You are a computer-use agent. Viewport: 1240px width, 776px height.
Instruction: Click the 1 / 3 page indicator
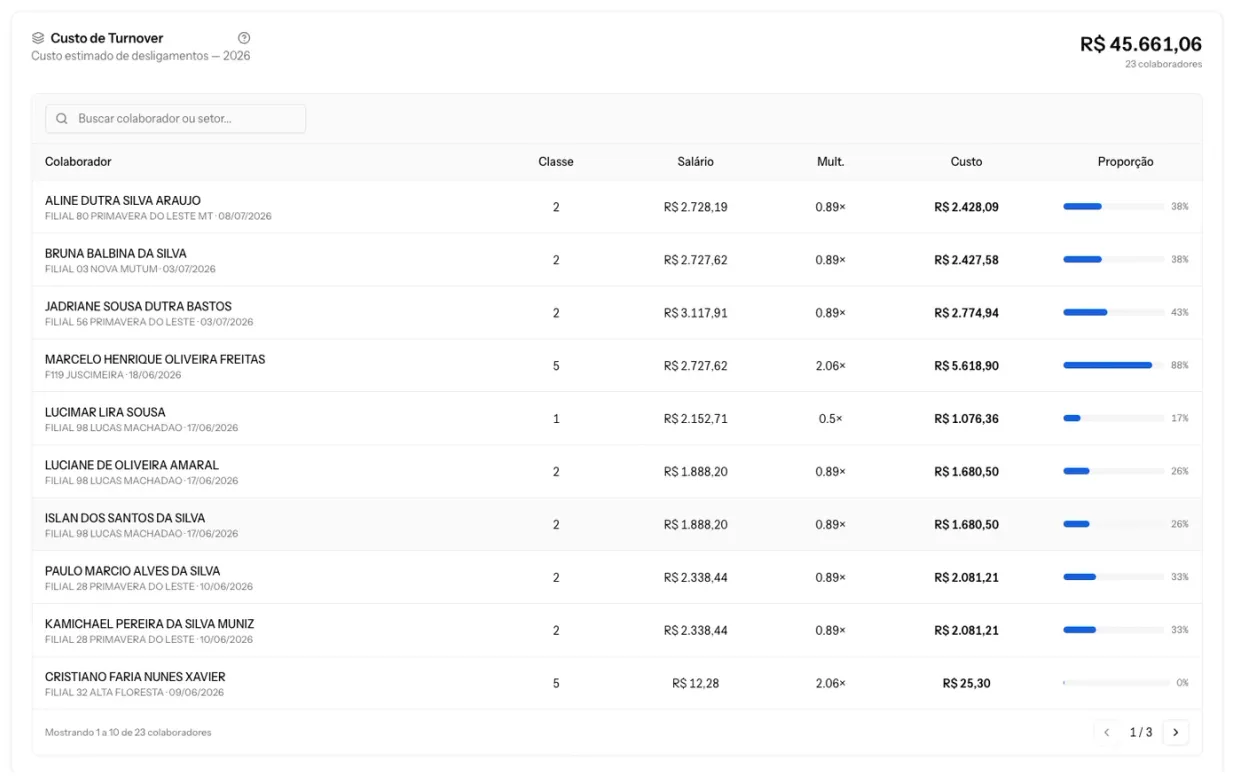[1141, 733]
